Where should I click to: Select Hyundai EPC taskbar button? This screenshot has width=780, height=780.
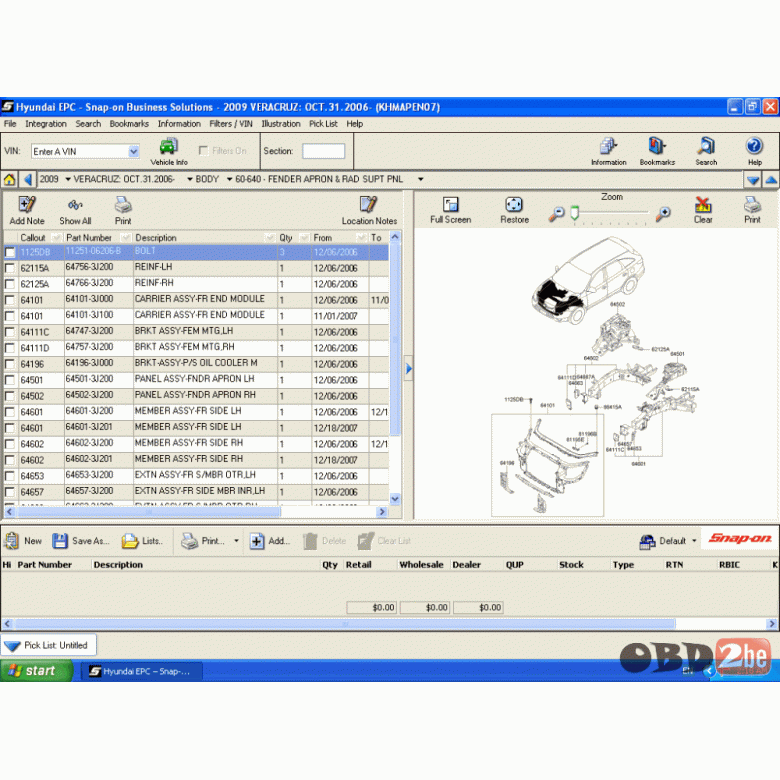click(140, 671)
